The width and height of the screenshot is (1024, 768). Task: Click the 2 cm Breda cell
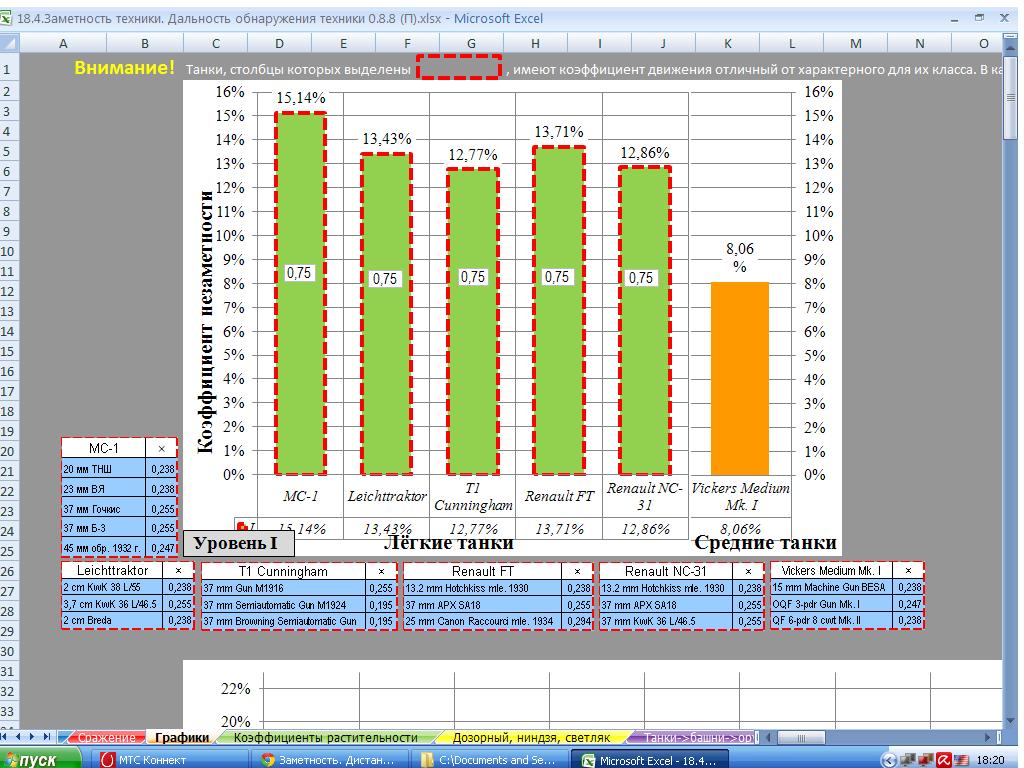[112, 620]
